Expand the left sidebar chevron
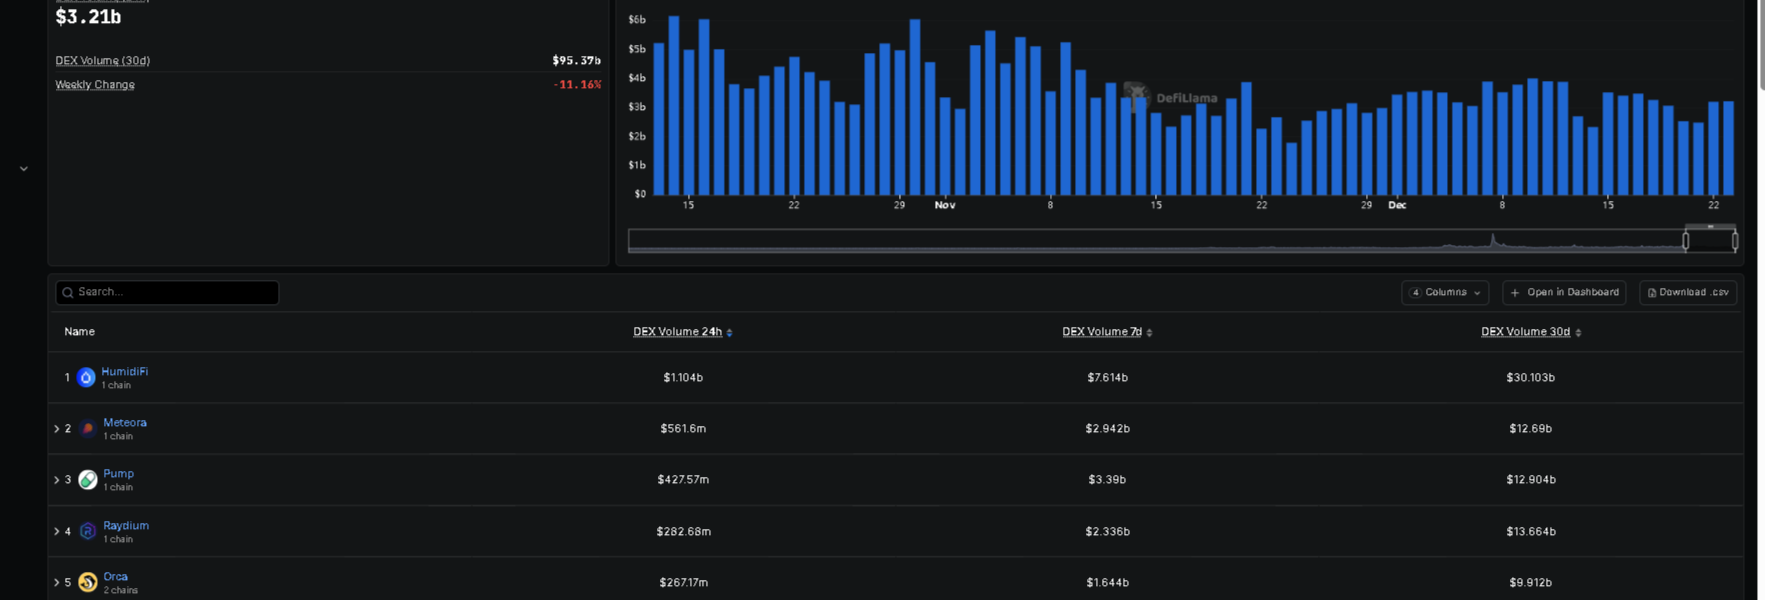 (24, 169)
